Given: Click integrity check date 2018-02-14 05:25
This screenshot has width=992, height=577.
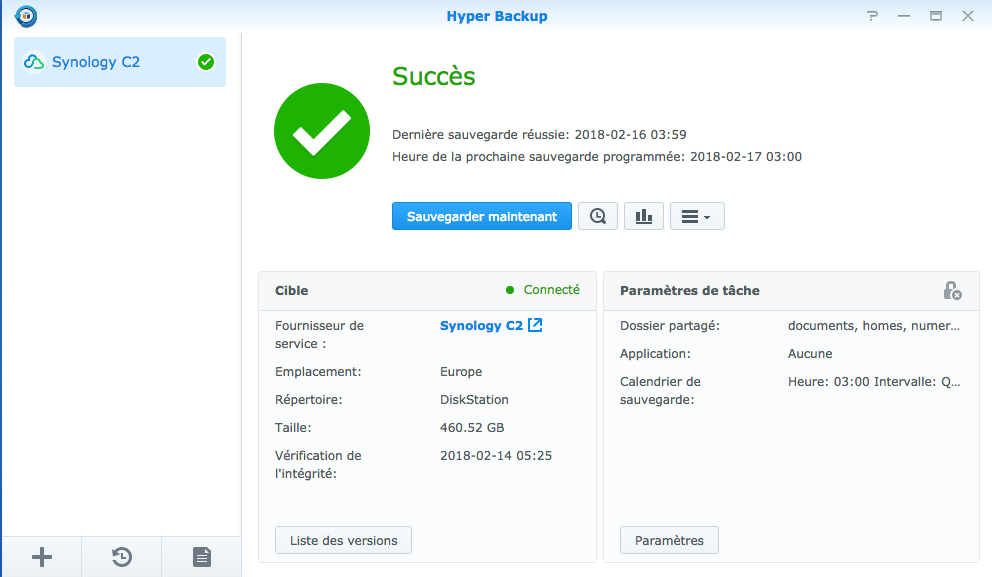Looking at the screenshot, I should click(496, 456).
